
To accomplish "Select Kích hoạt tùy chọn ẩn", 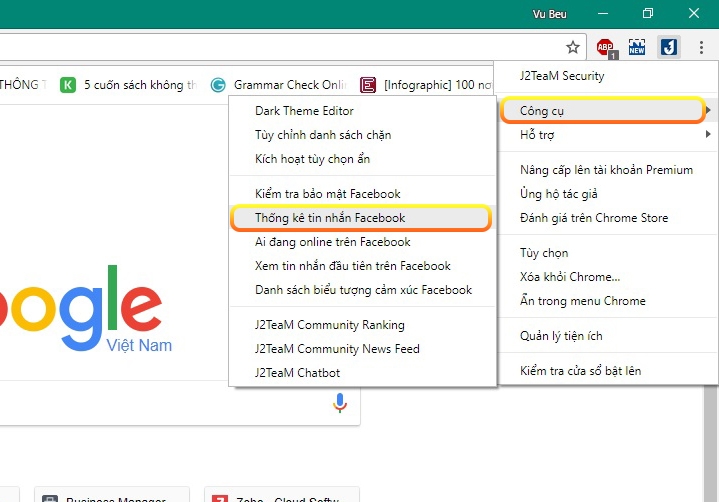I will click(x=312, y=159).
